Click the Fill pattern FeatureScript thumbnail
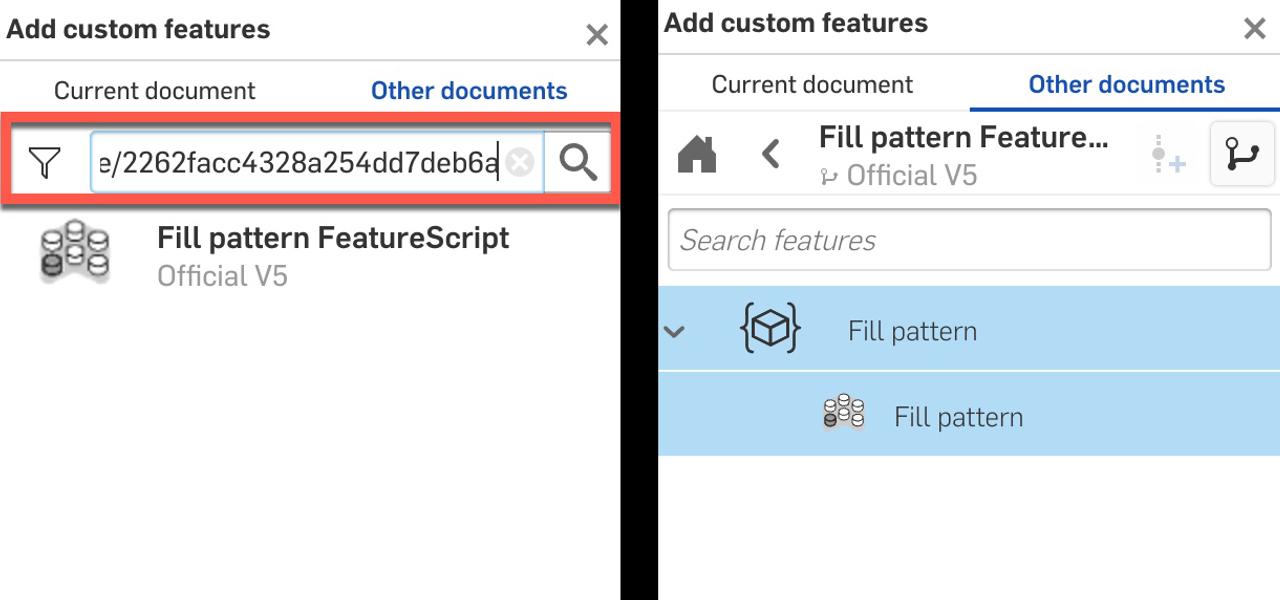Screen dimensions: 1280x600 (74, 251)
